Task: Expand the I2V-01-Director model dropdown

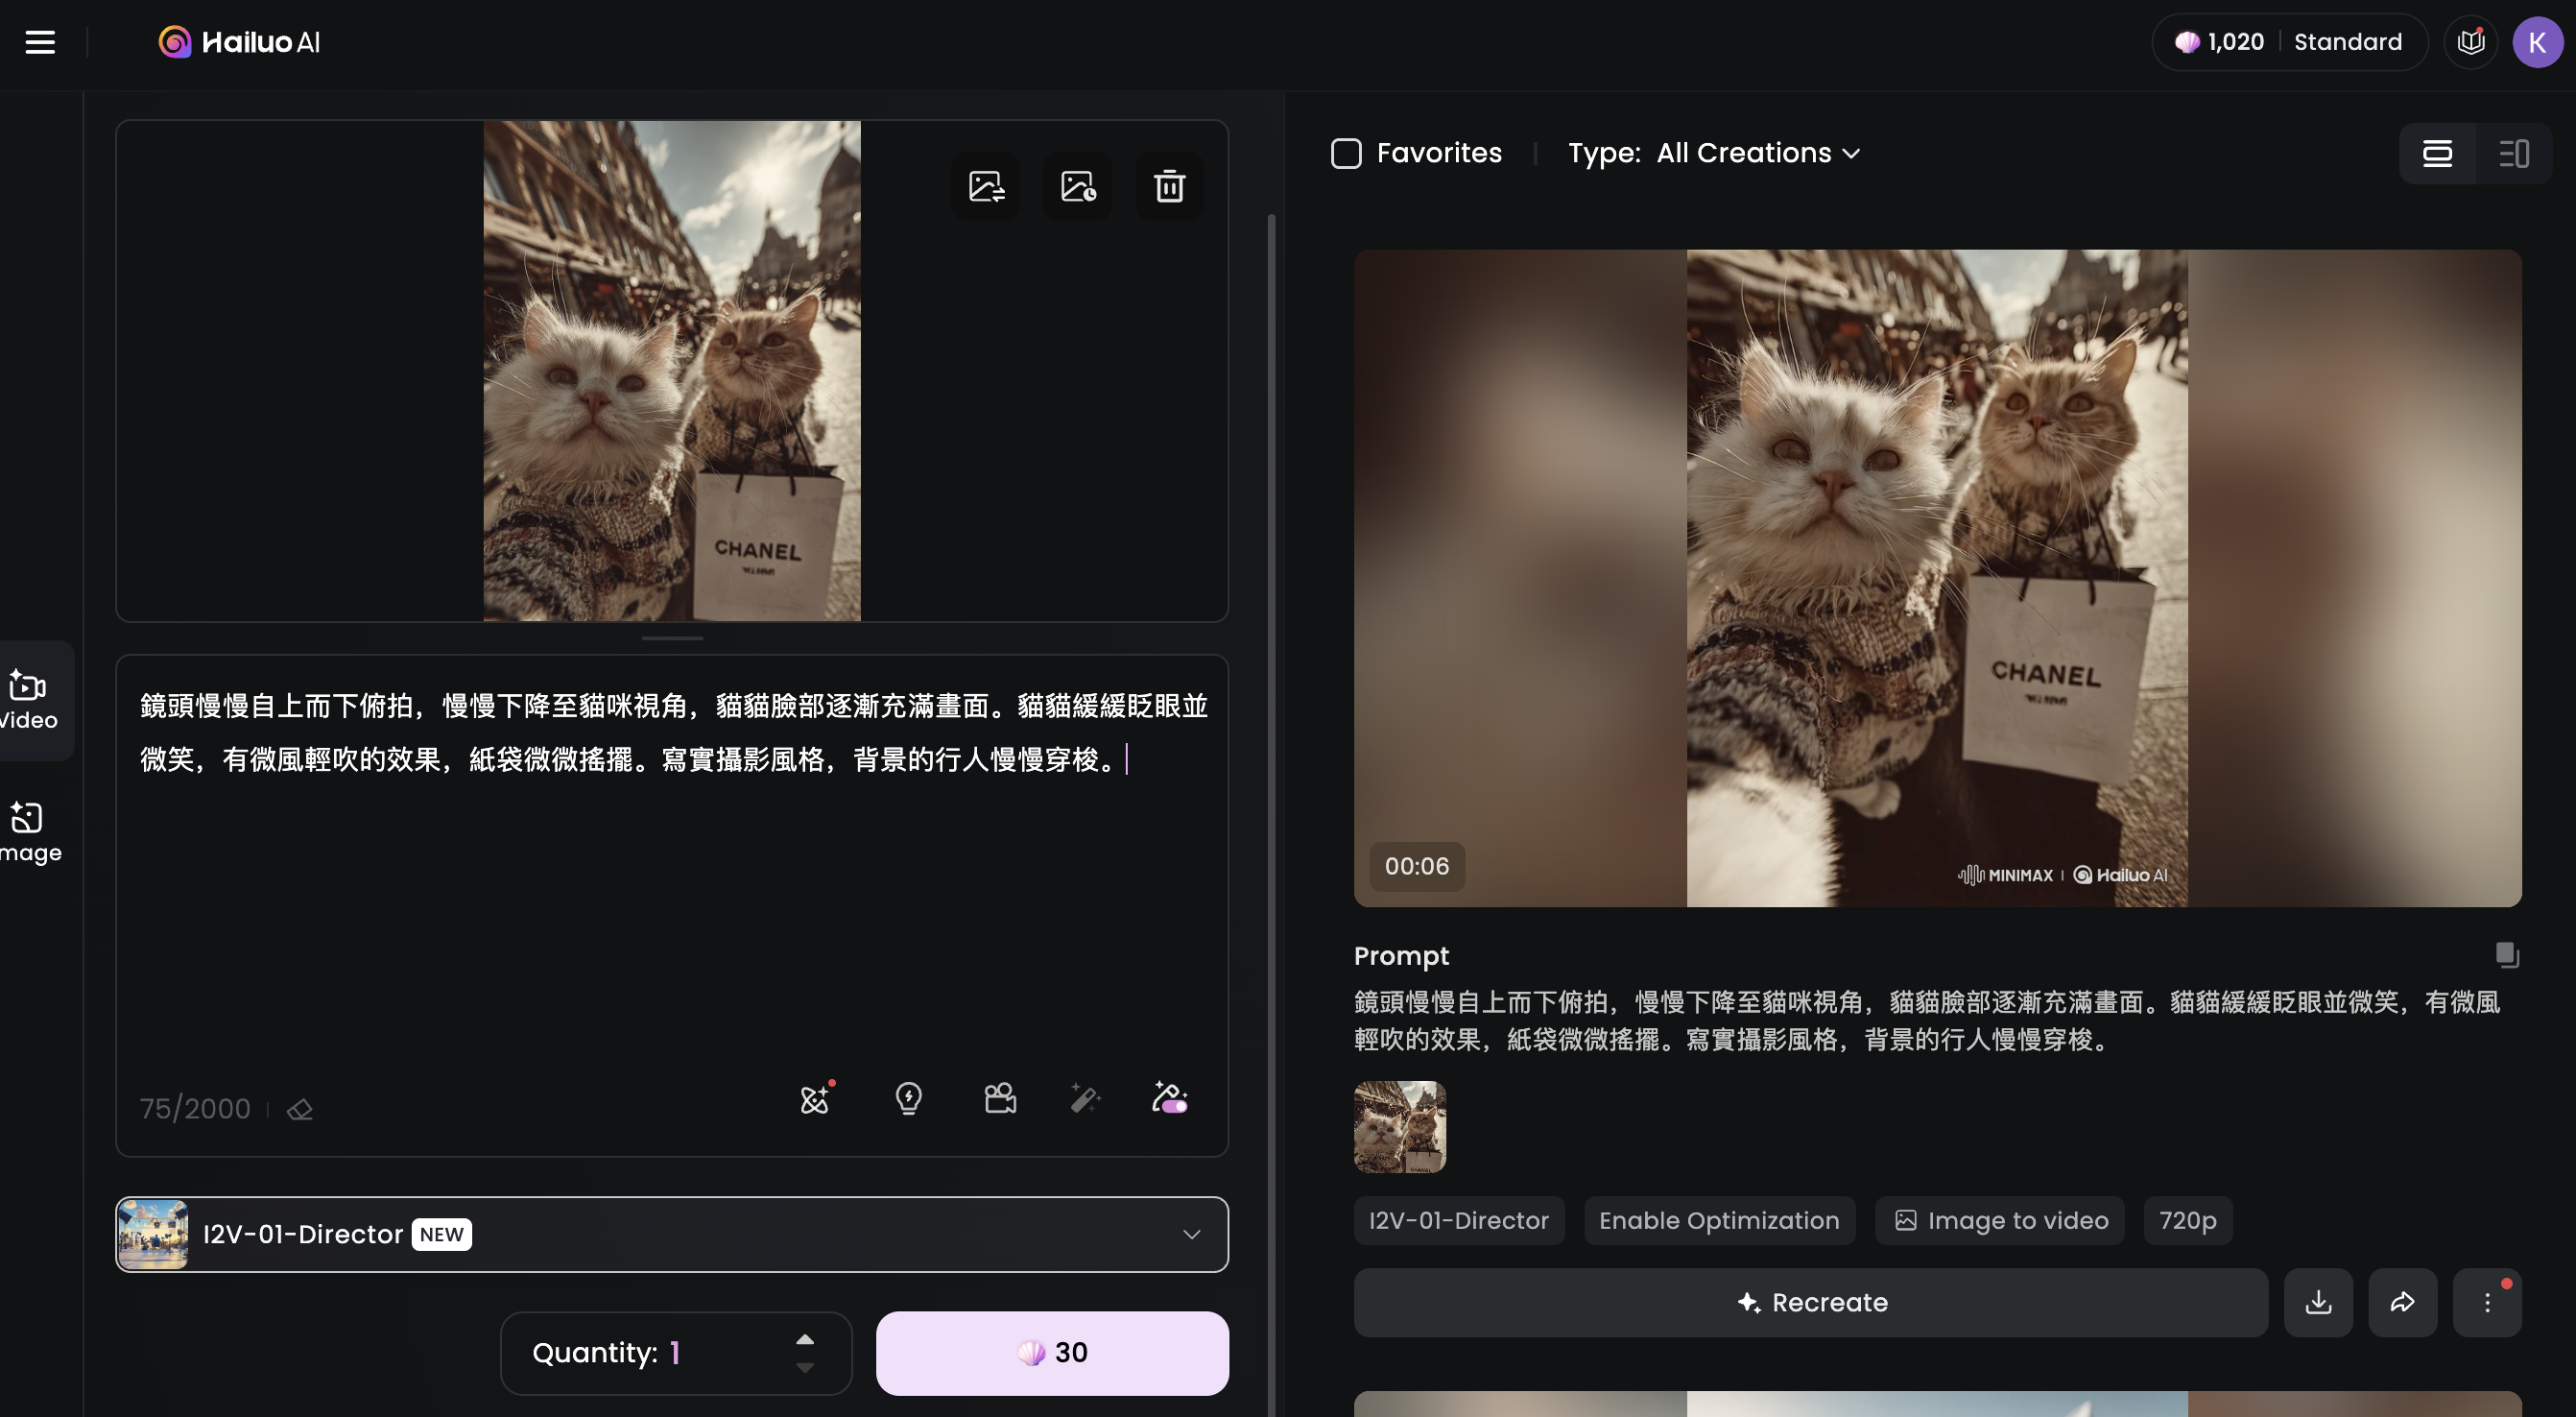Action: 1191,1234
